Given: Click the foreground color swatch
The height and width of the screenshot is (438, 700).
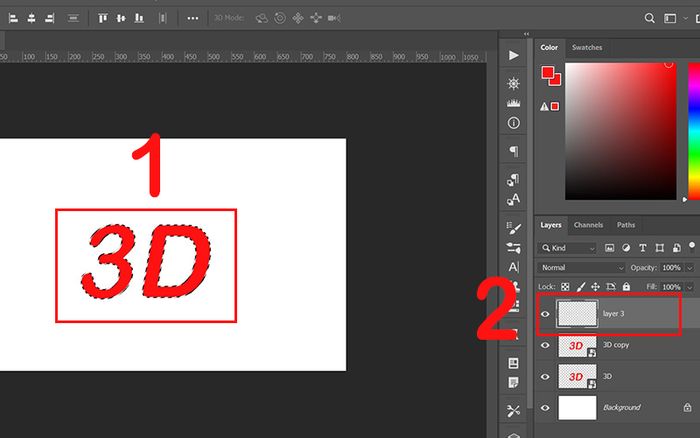Looking at the screenshot, I should (547, 72).
